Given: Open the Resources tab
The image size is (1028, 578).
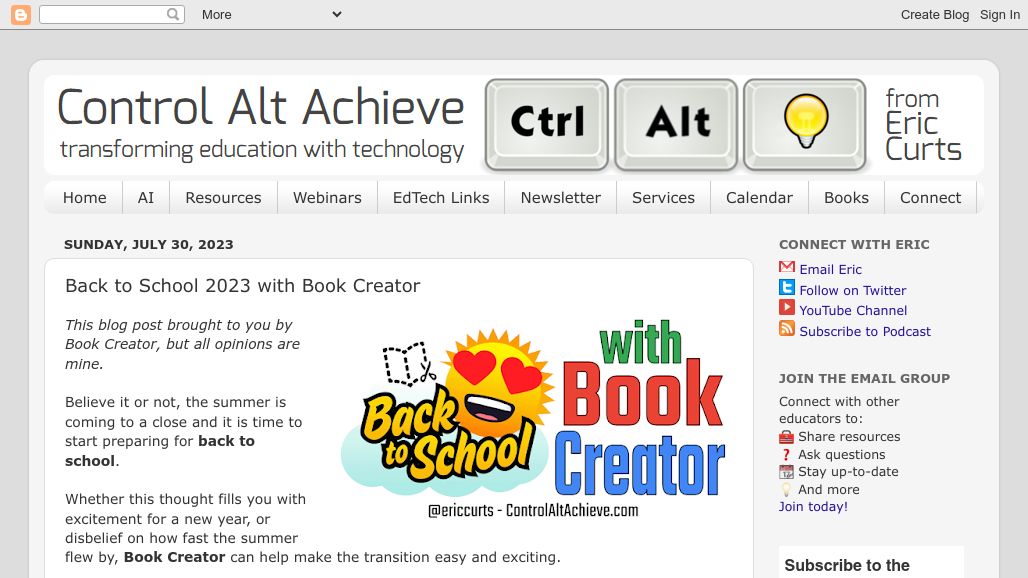Looking at the screenshot, I should 224,197.
